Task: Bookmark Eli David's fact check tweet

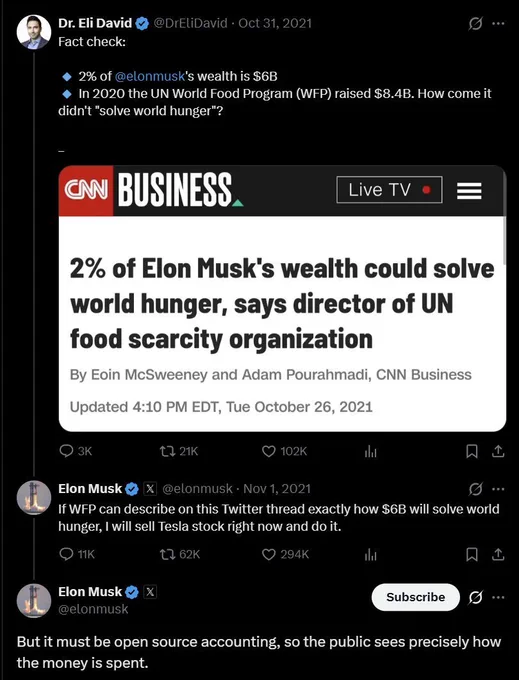Action: 472,451
